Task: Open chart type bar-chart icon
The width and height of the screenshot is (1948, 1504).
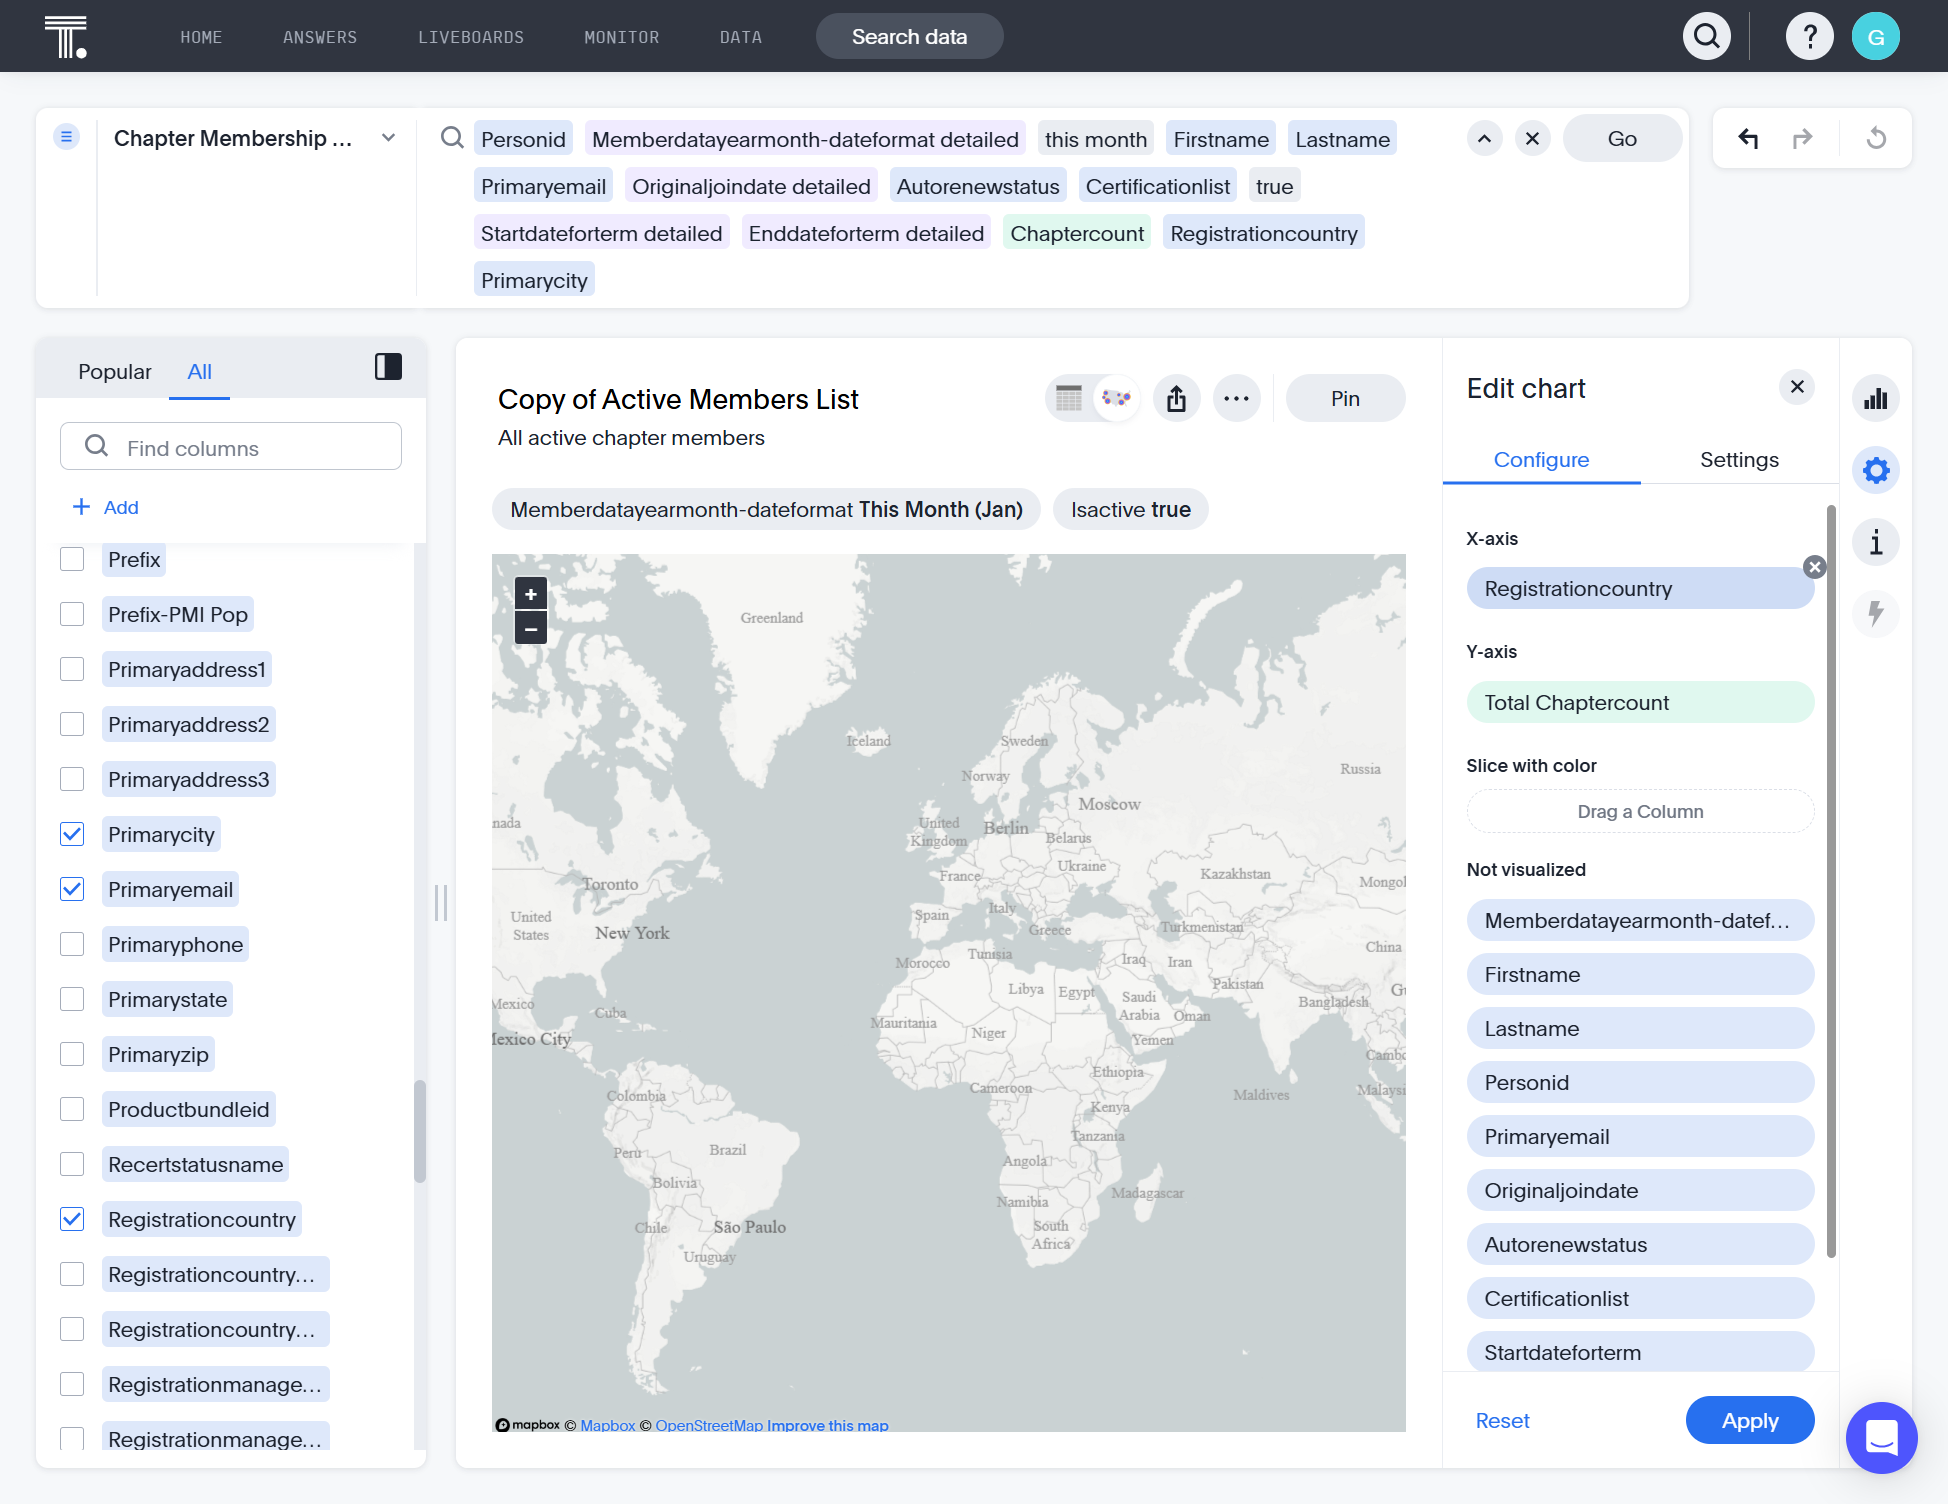Action: tap(1876, 398)
